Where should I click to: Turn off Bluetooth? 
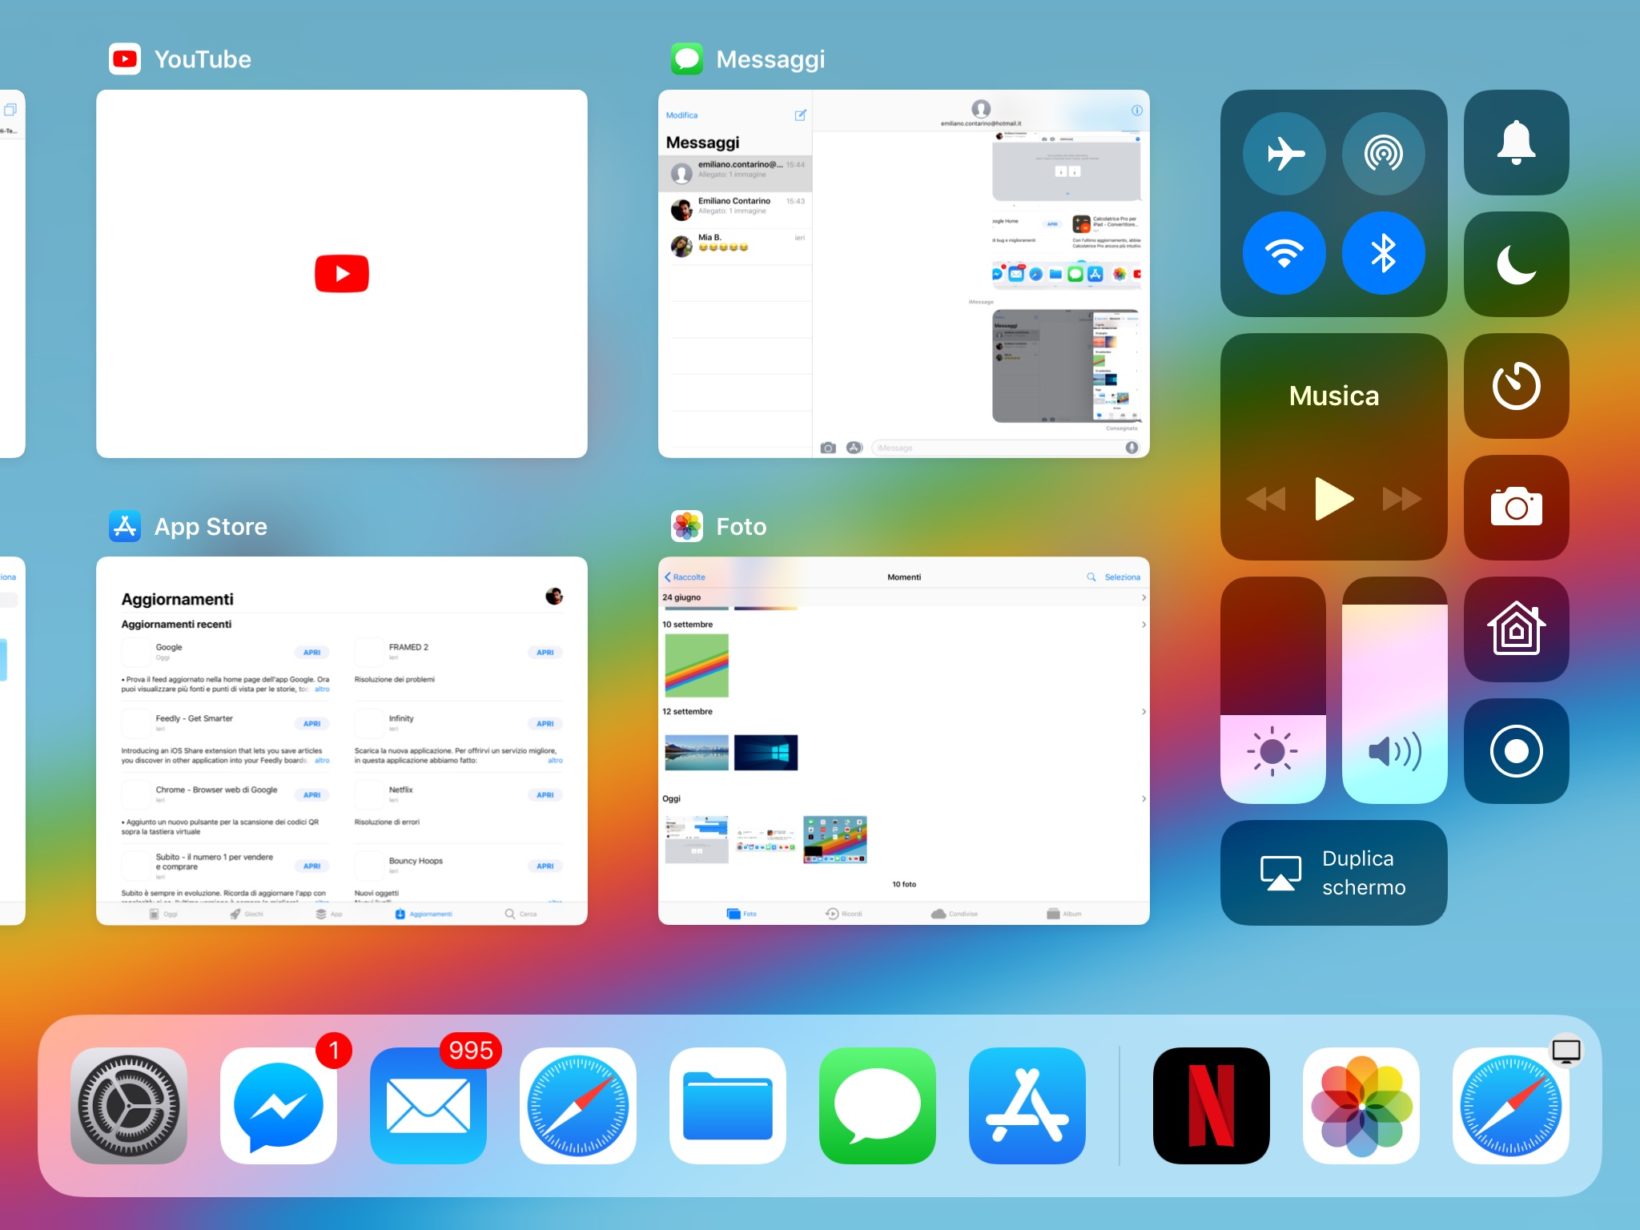click(x=1383, y=253)
